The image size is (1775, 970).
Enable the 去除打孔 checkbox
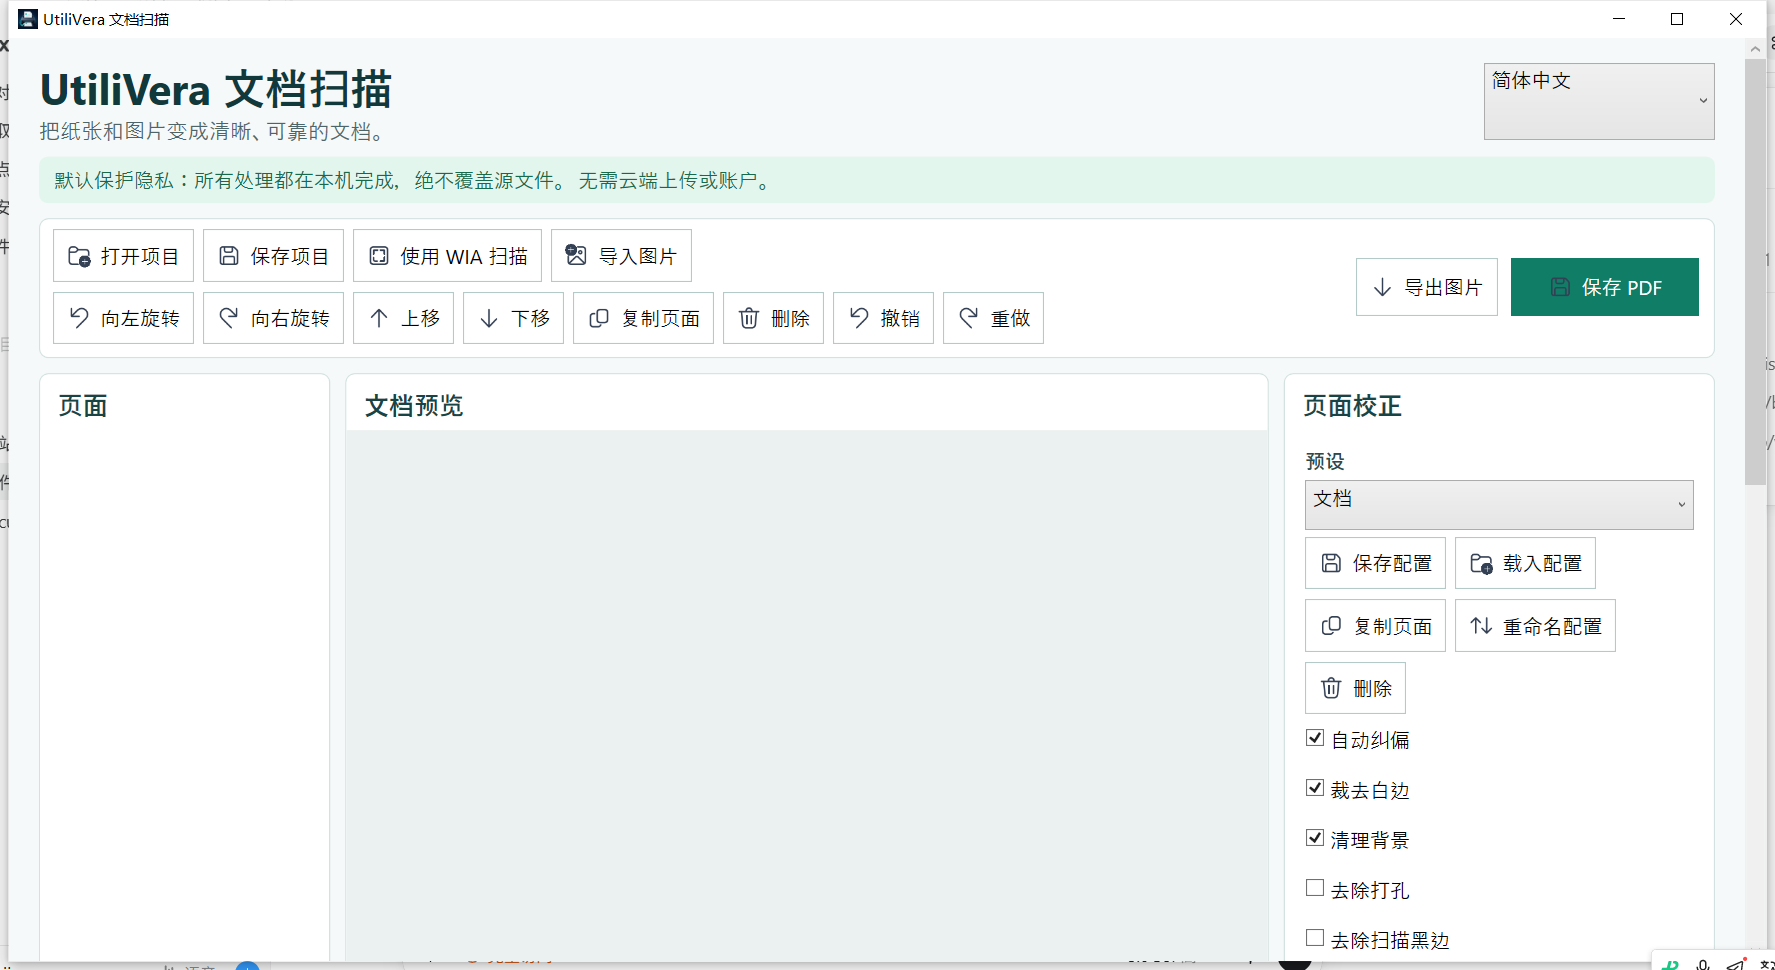[x=1315, y=888]
